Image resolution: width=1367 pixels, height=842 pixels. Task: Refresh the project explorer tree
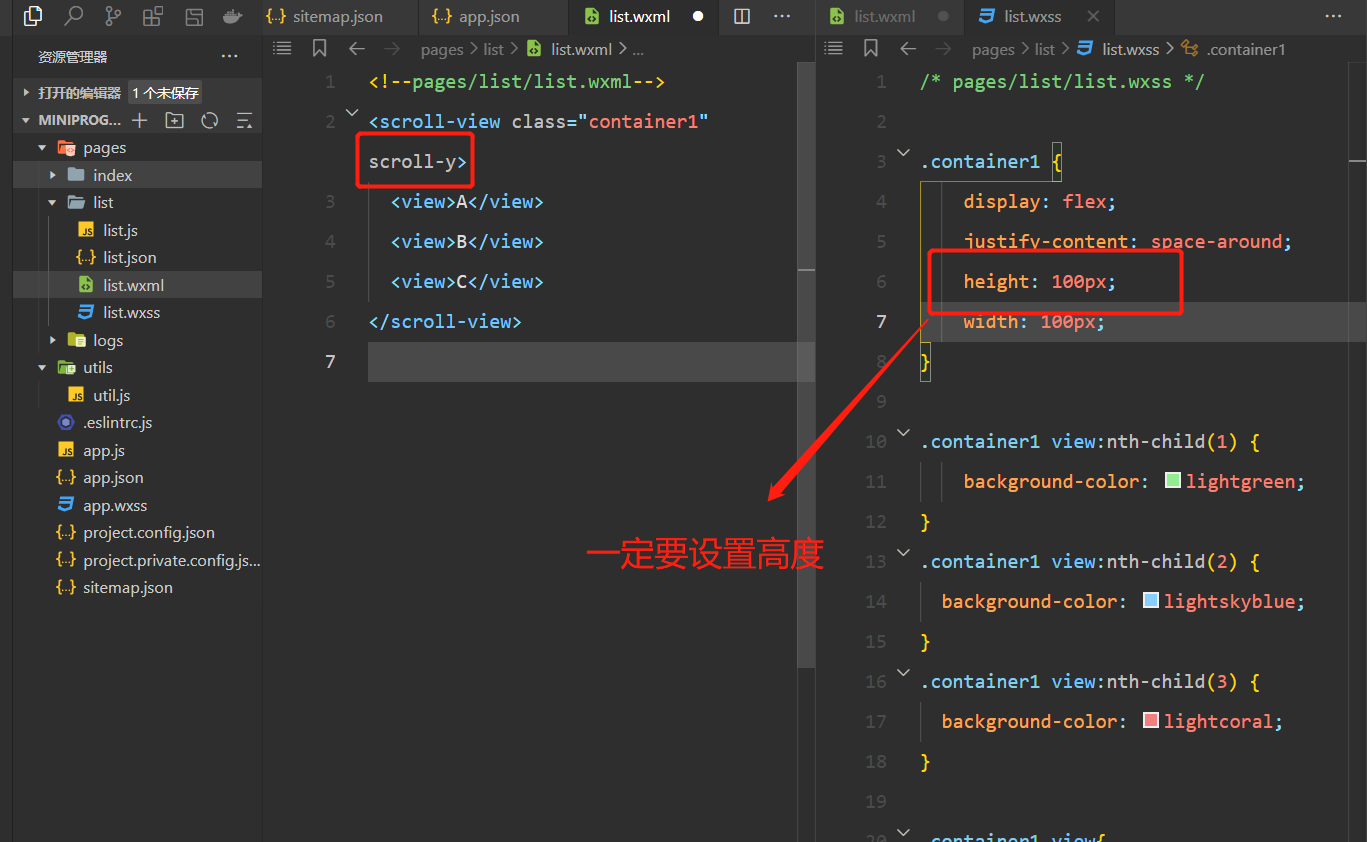pyautogui.click(x=210, y=120)
